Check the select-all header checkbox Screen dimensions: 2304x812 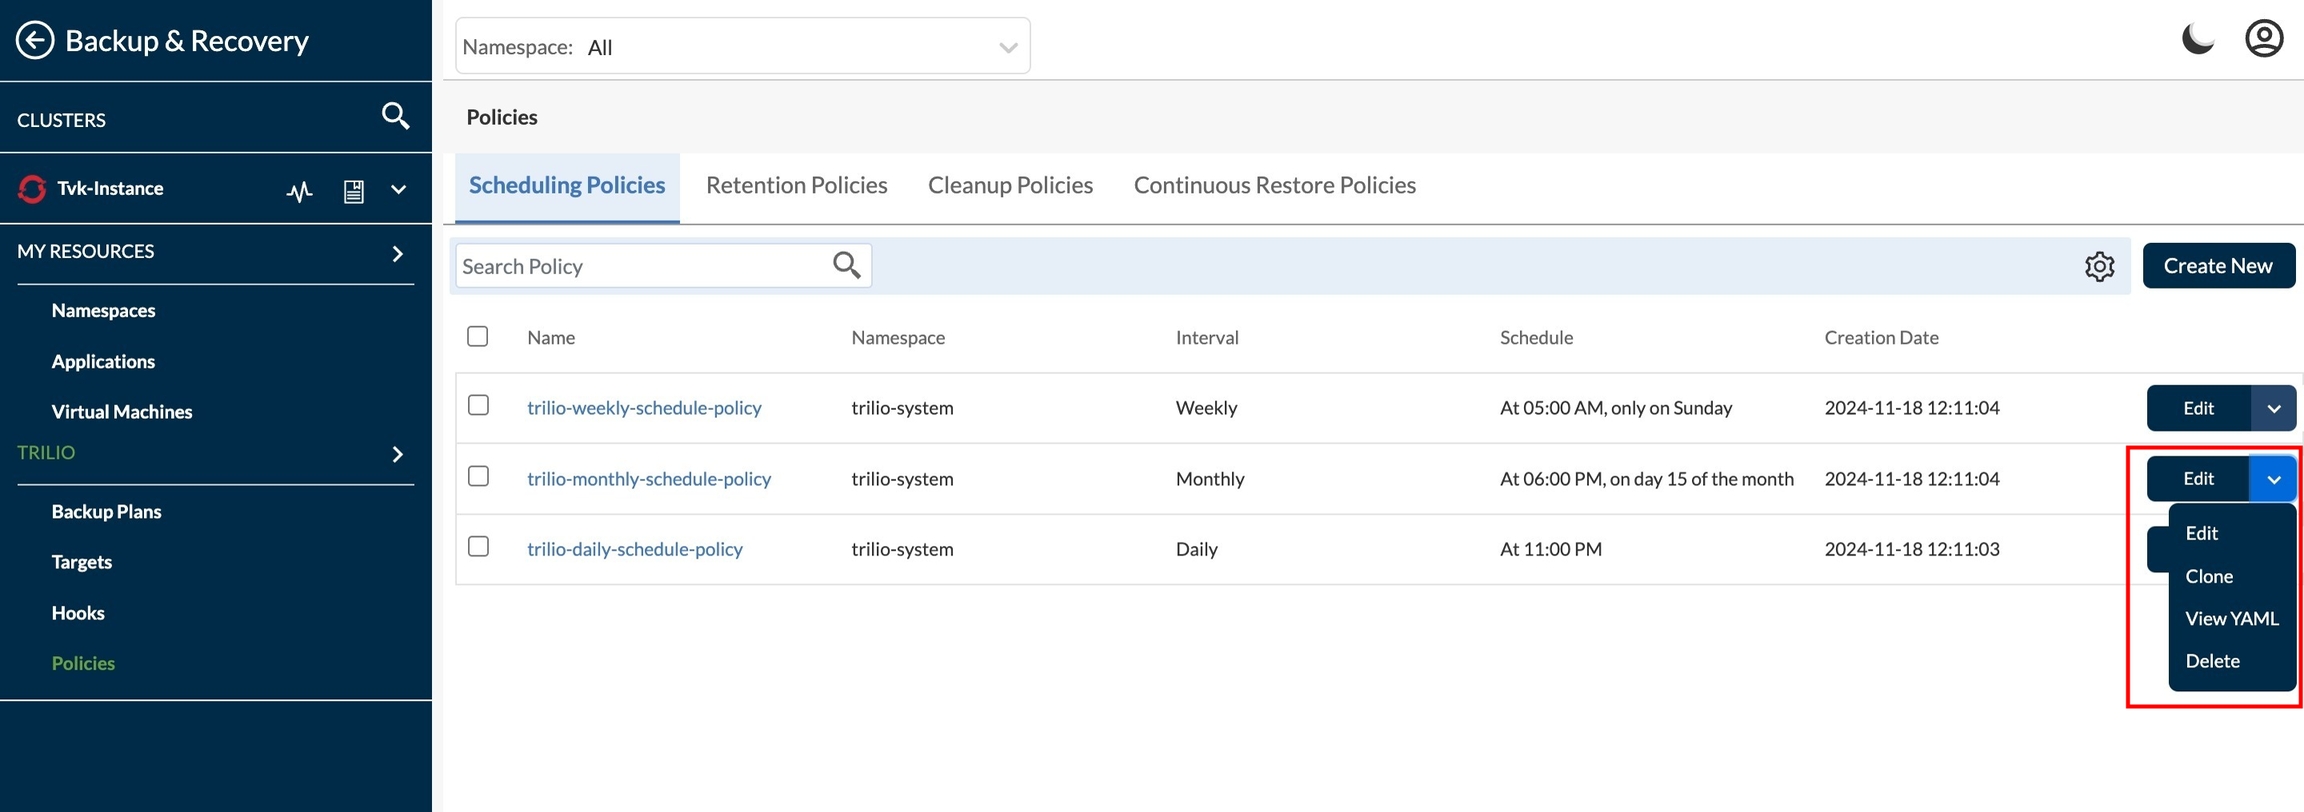click(x=478, y=336)
